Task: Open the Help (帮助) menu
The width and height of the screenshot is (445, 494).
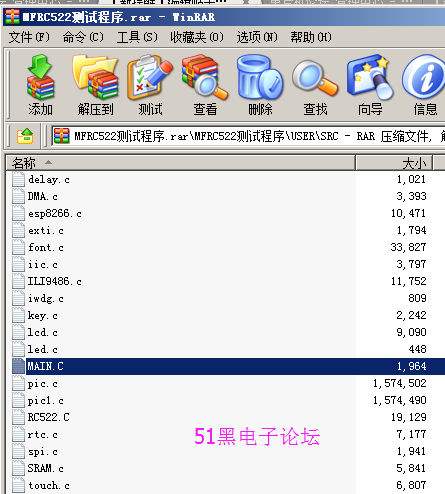Action: (x=311, y=37)
